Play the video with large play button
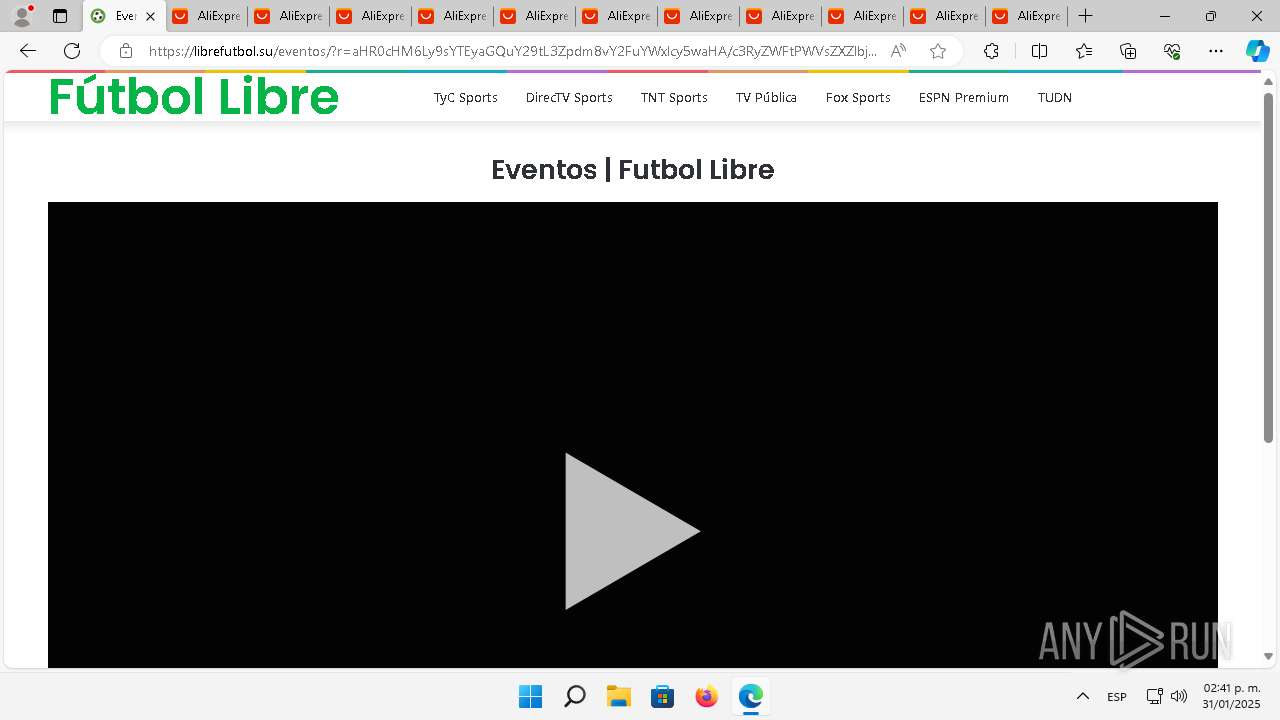The width and height of the screenshot is (1280, 720). point(632,531)
